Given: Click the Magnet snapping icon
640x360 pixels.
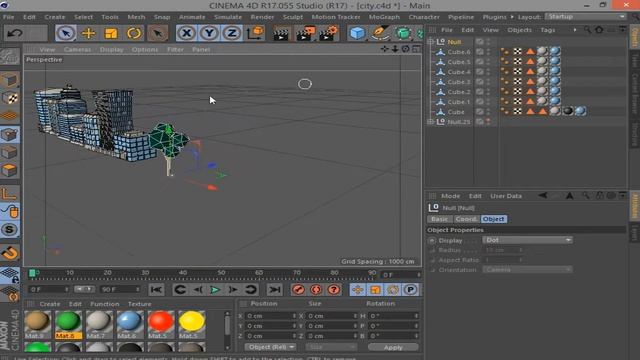Looking at the screenshot, I should (9, 253).
